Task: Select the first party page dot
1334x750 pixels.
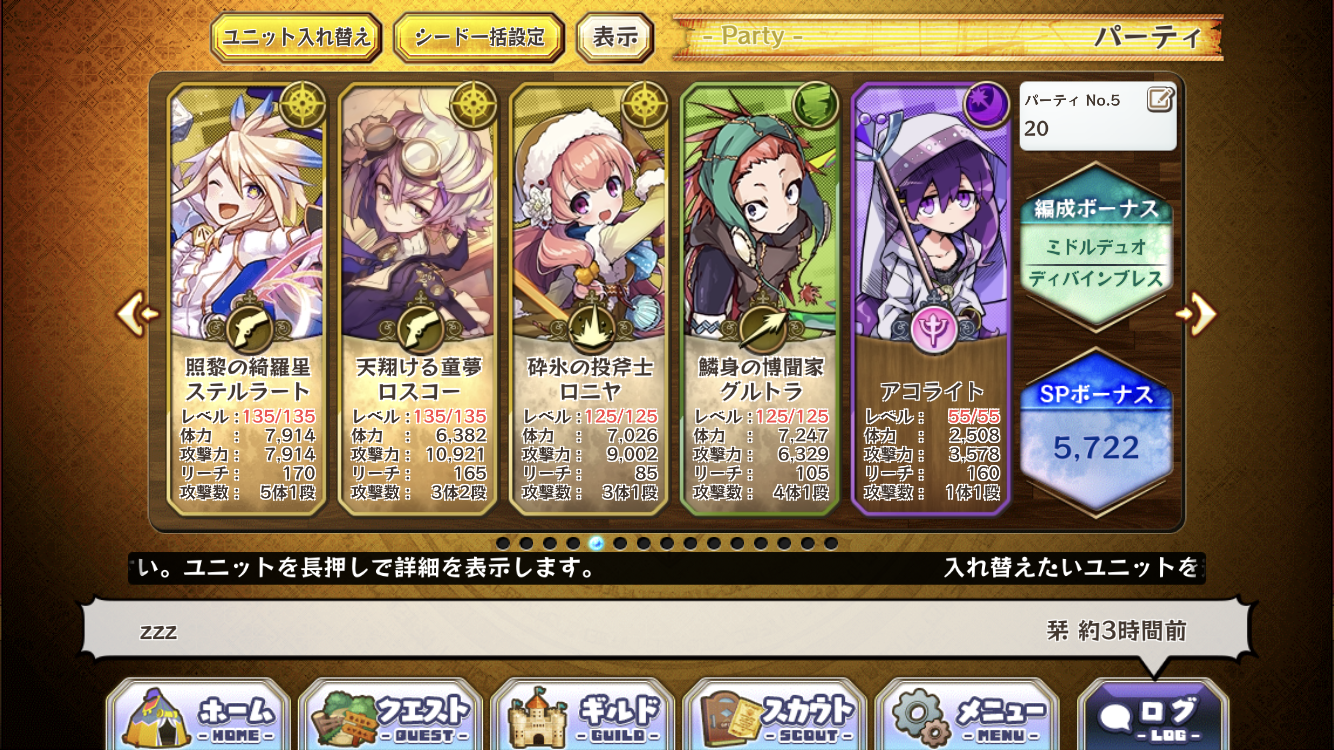Action: (503, 543)
